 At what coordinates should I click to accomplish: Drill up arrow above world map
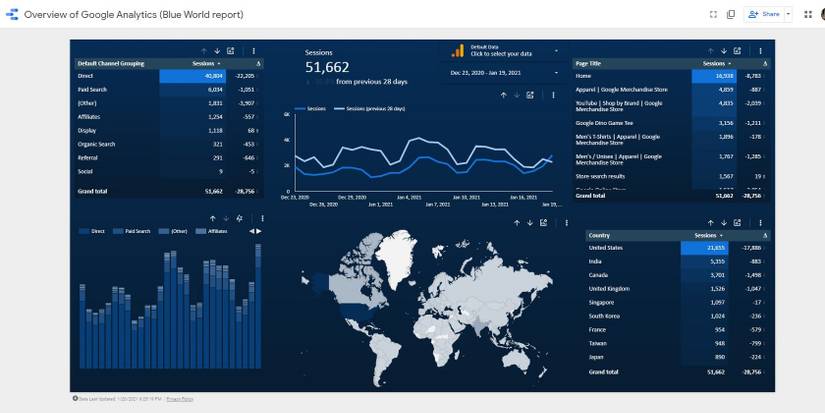coord(517,223)
